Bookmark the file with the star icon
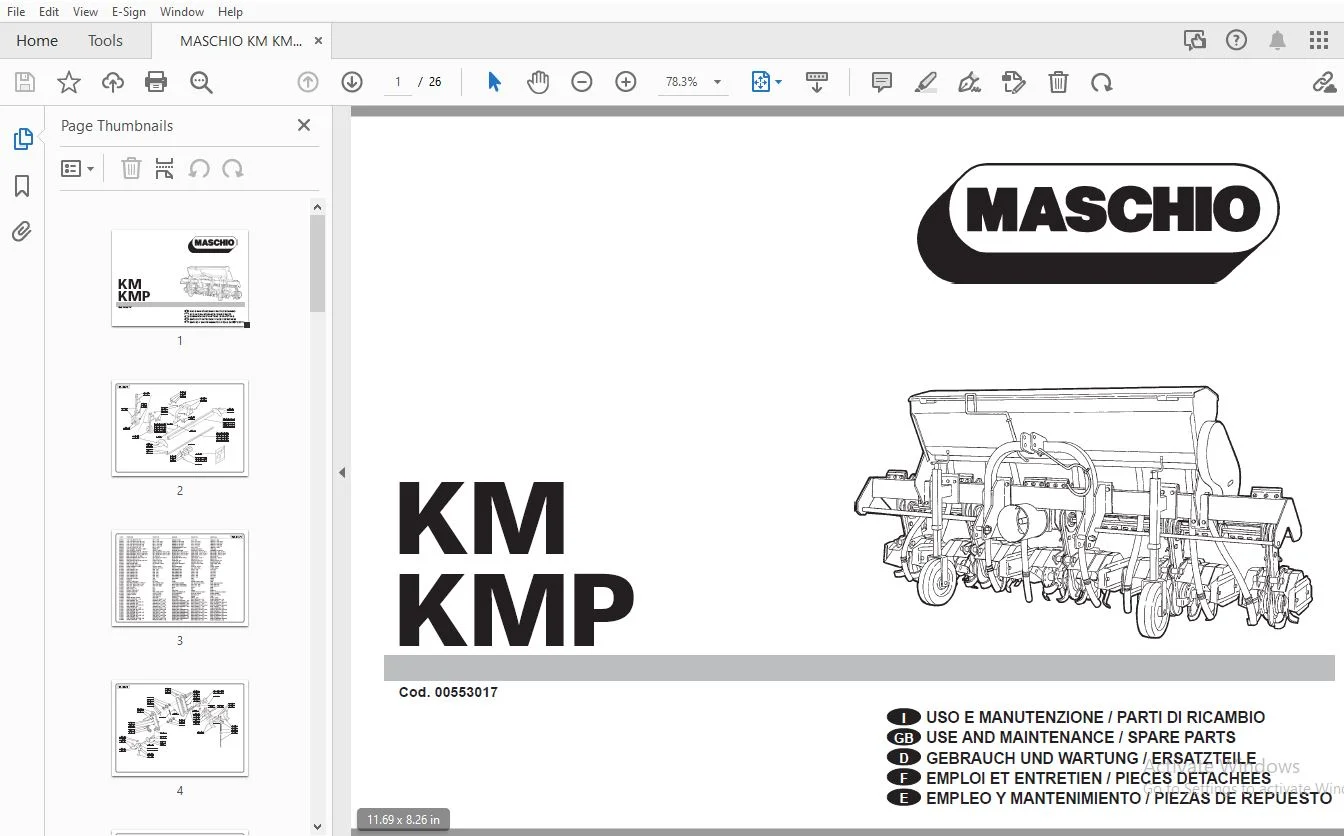 pyautogui.click(x=69, y=82)
